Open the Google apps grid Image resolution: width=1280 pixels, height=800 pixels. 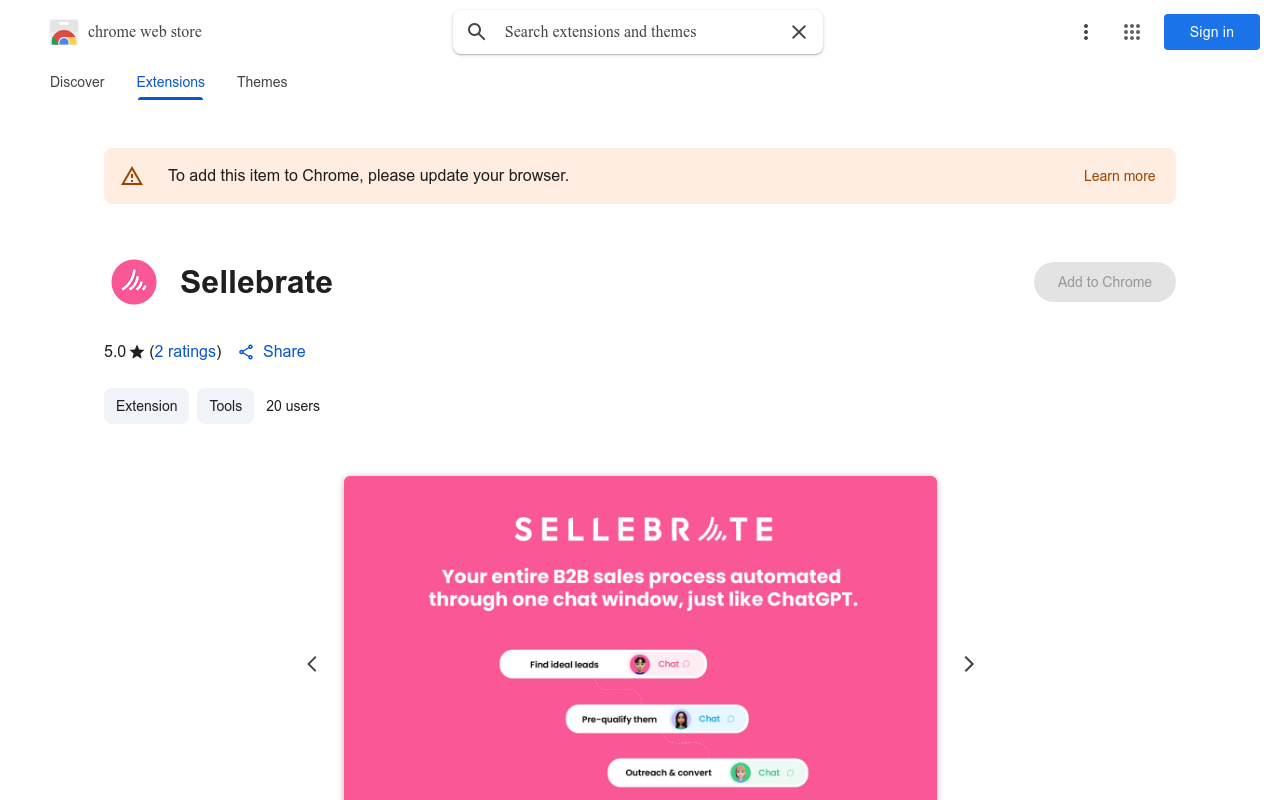[1132, 32]
